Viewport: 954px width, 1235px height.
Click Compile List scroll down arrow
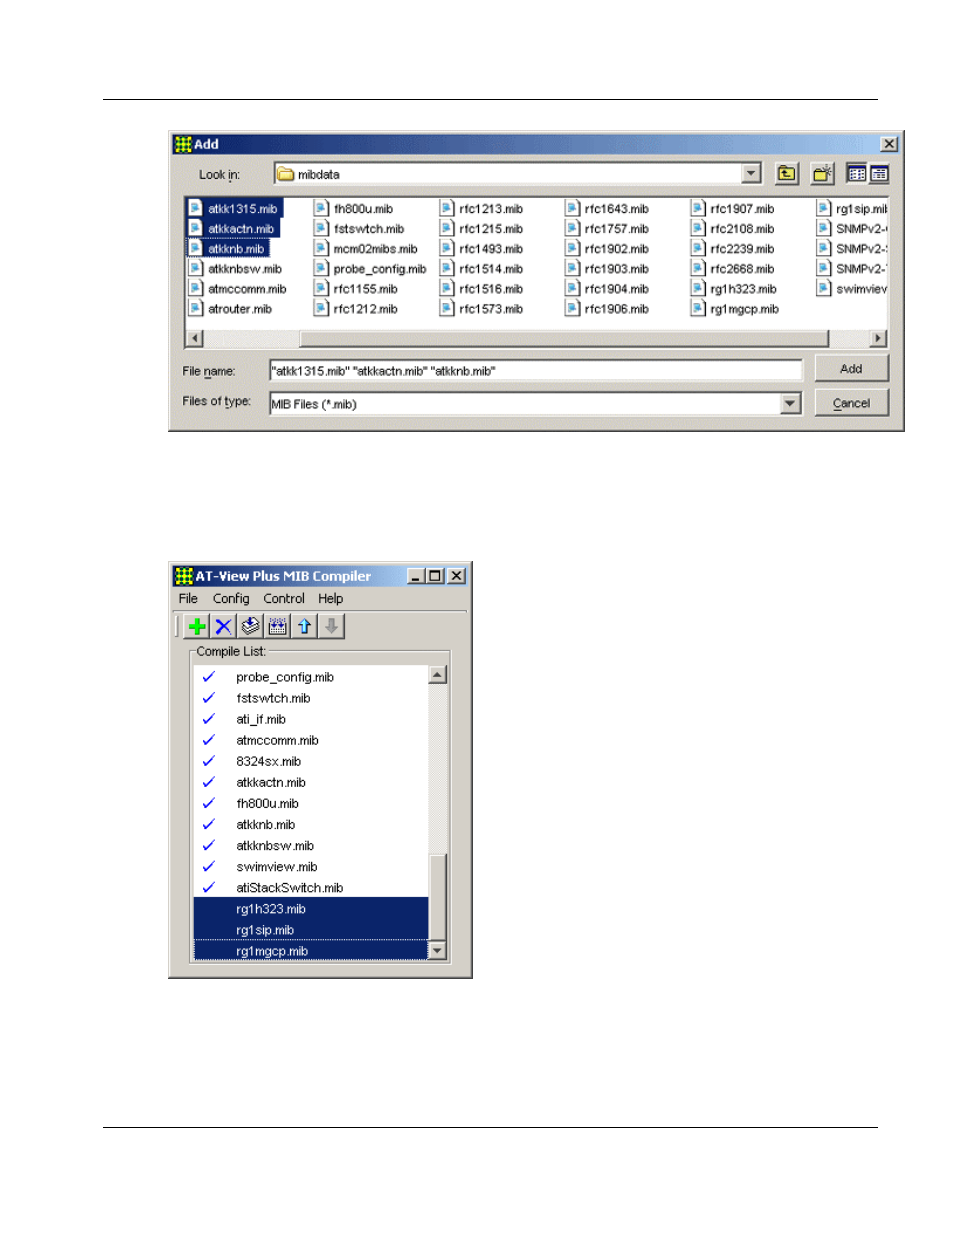click(438, 950)
